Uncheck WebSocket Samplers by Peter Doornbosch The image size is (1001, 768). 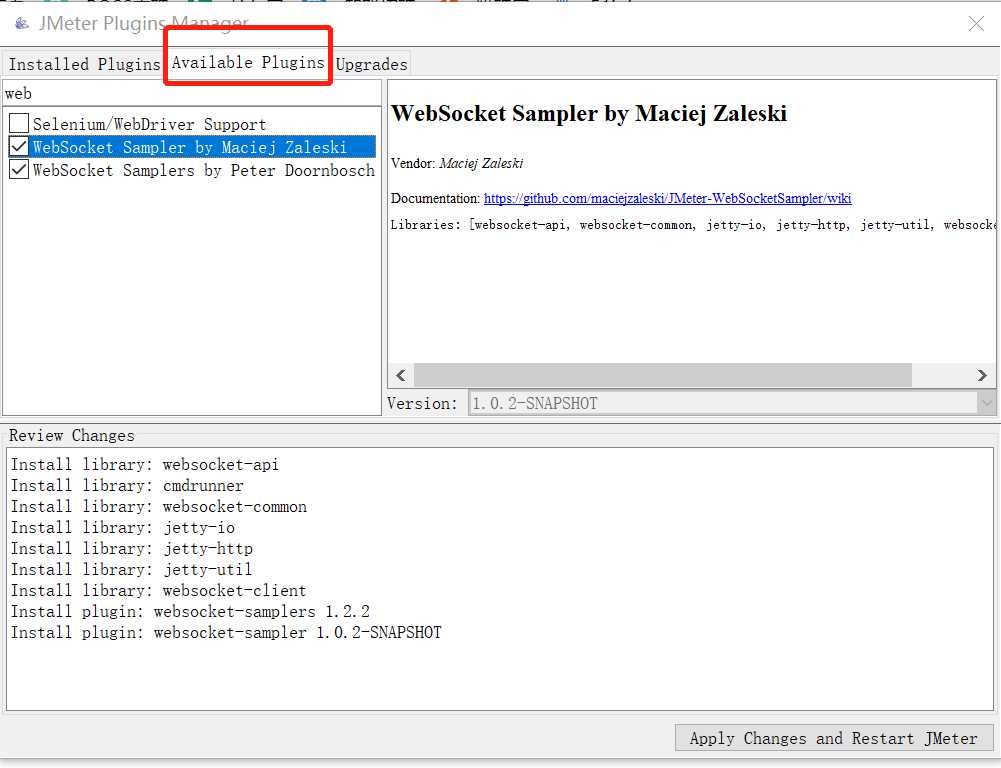click(19, 170)
